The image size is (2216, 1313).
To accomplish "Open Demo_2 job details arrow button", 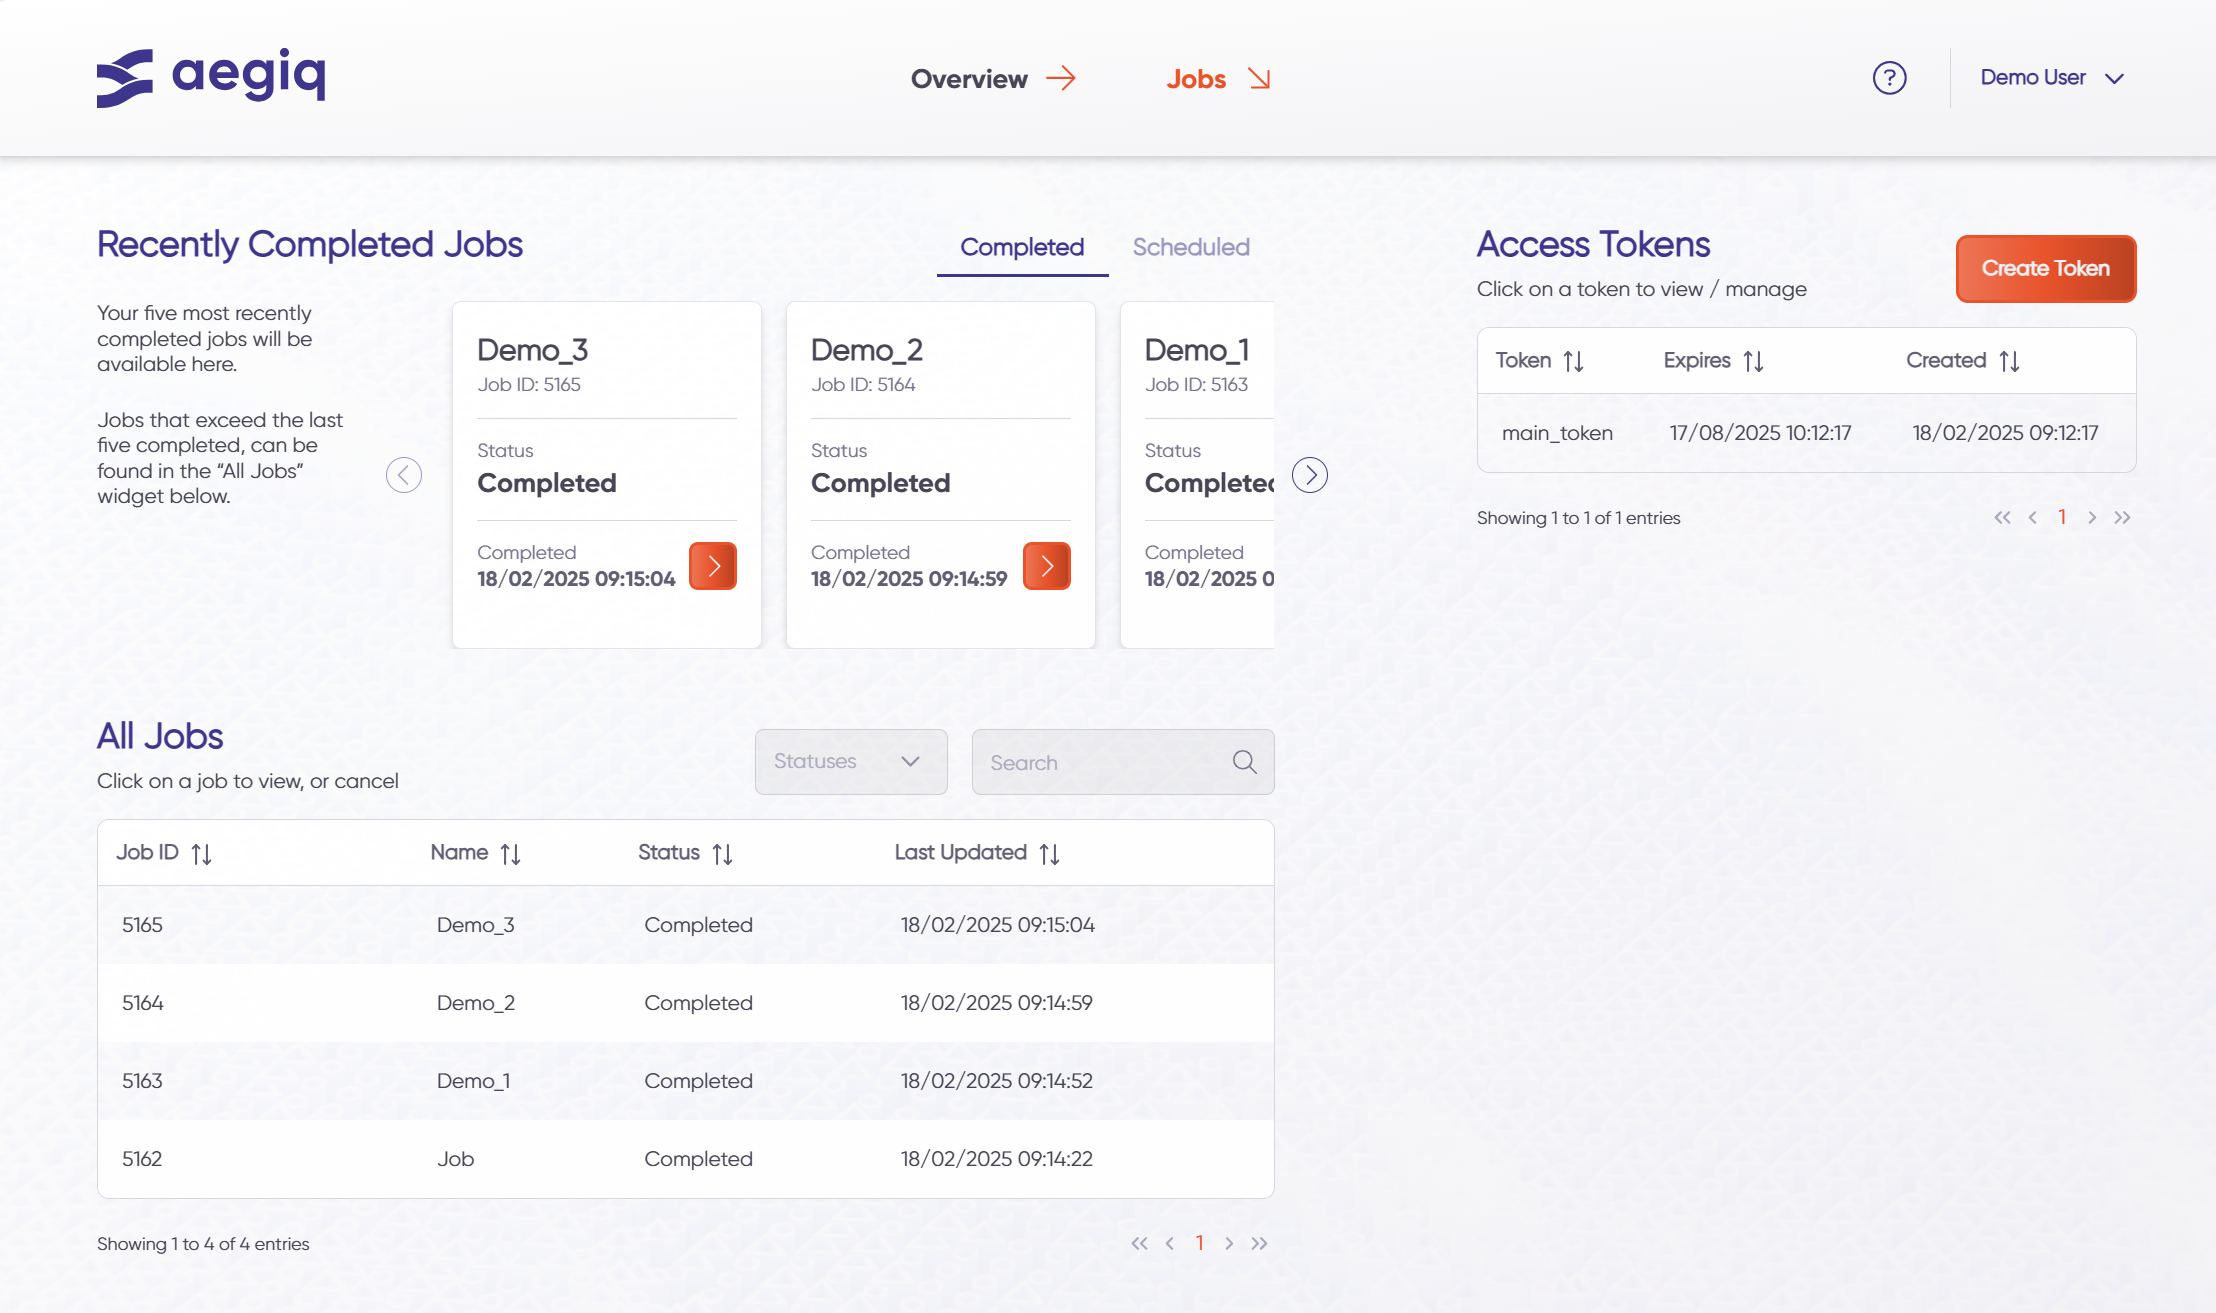I will point(1046,566).
